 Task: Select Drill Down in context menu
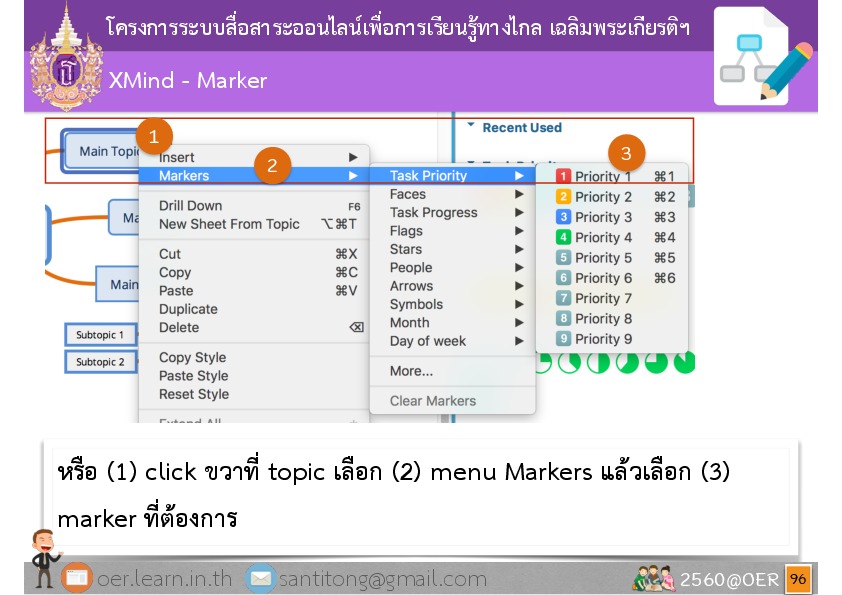[x=190, y=206]
